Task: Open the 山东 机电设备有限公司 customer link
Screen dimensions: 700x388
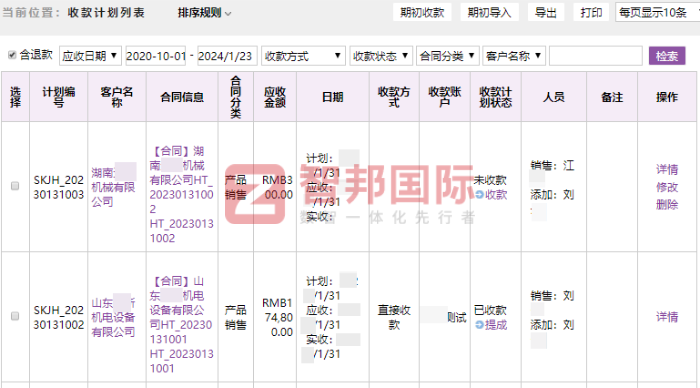Action: coord(114,317)
